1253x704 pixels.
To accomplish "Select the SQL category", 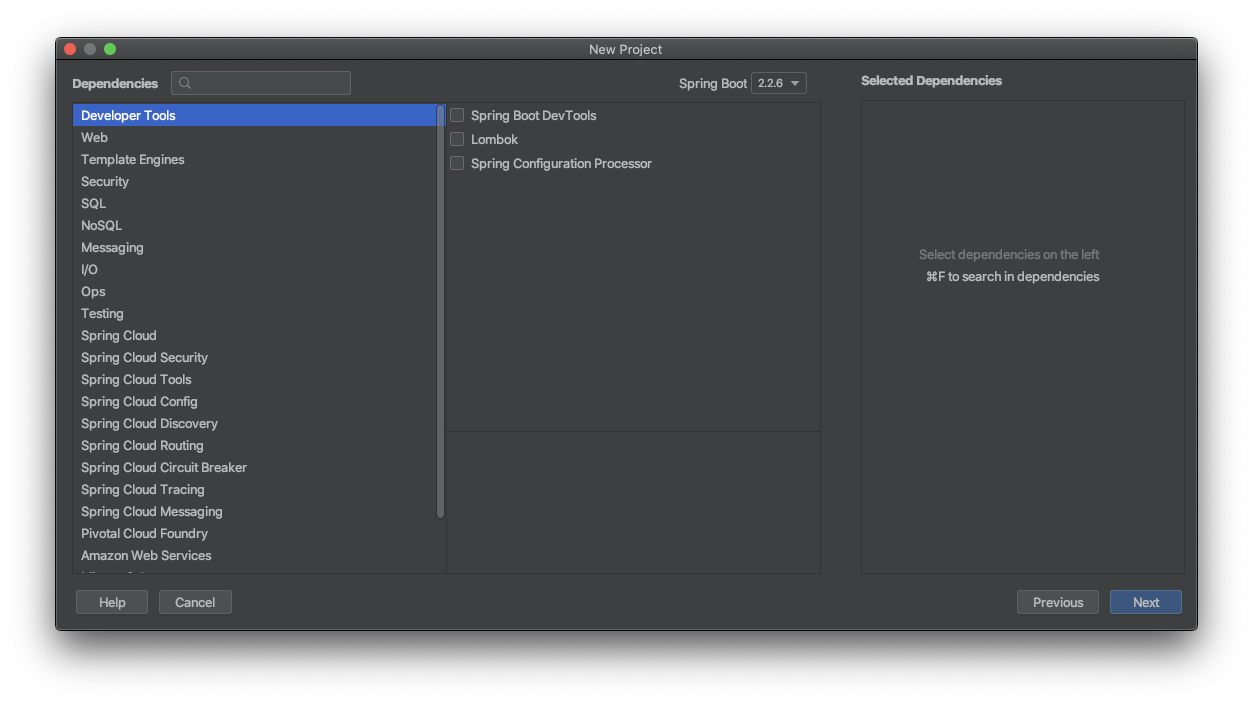I will tap(255, 203).
